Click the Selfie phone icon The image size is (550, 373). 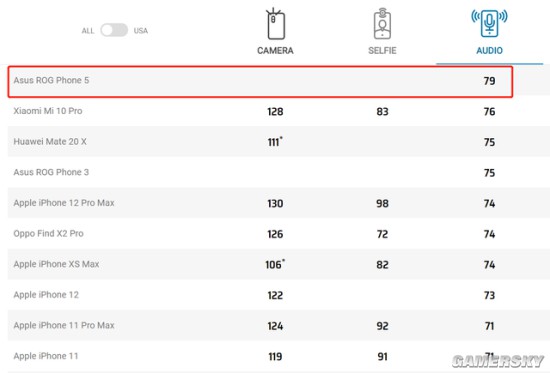point(382,24)
